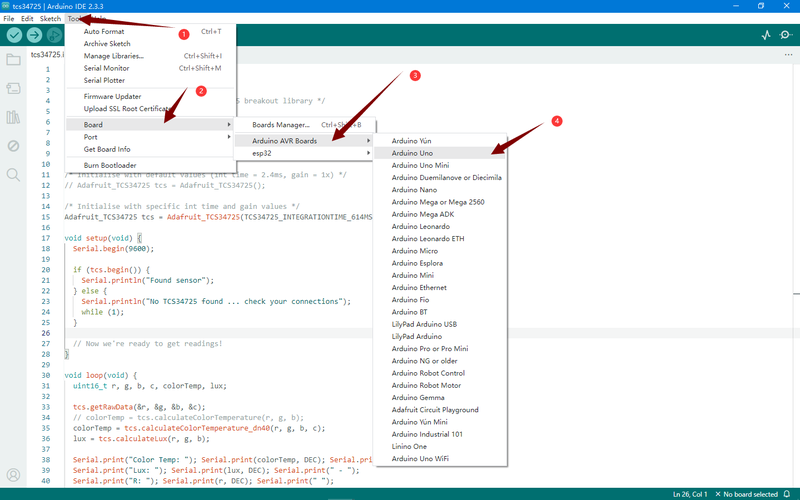This screenshot has width=800, height=500.
Task: Select Arduino Fio board
Action: [440, 300]
